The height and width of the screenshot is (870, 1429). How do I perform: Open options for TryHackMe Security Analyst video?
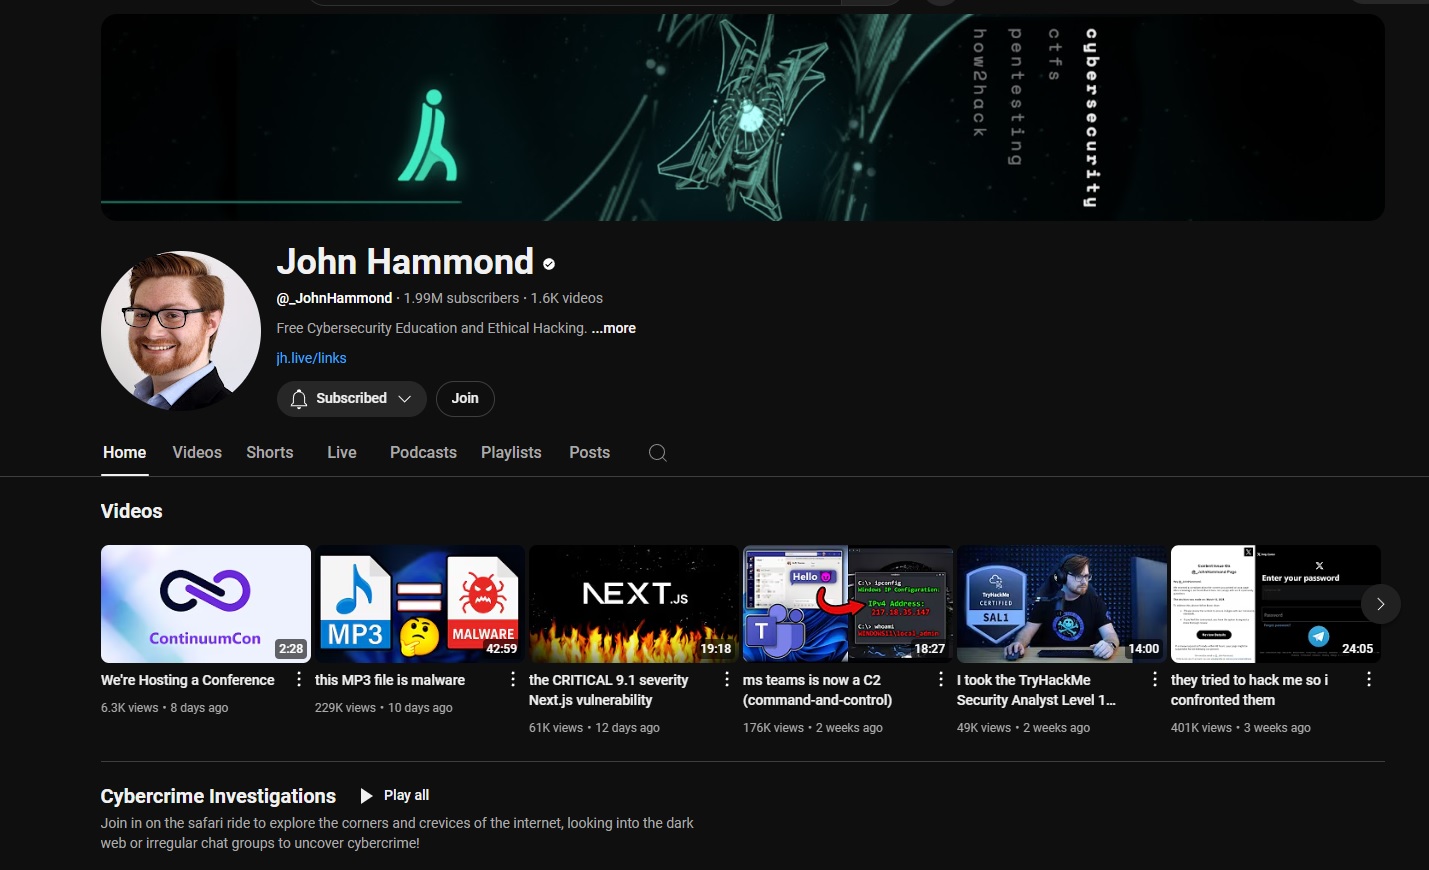click(x=1154, y=680)
